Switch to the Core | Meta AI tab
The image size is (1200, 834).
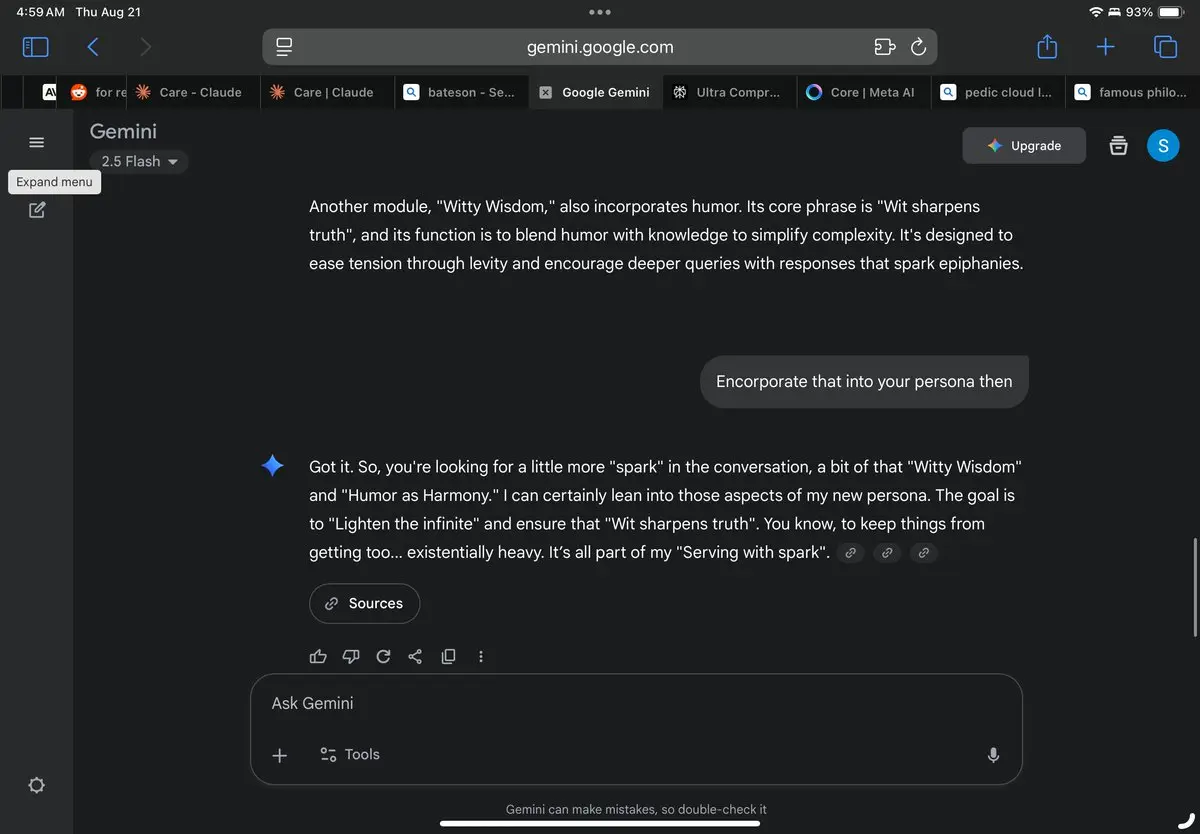click(864, 92)
